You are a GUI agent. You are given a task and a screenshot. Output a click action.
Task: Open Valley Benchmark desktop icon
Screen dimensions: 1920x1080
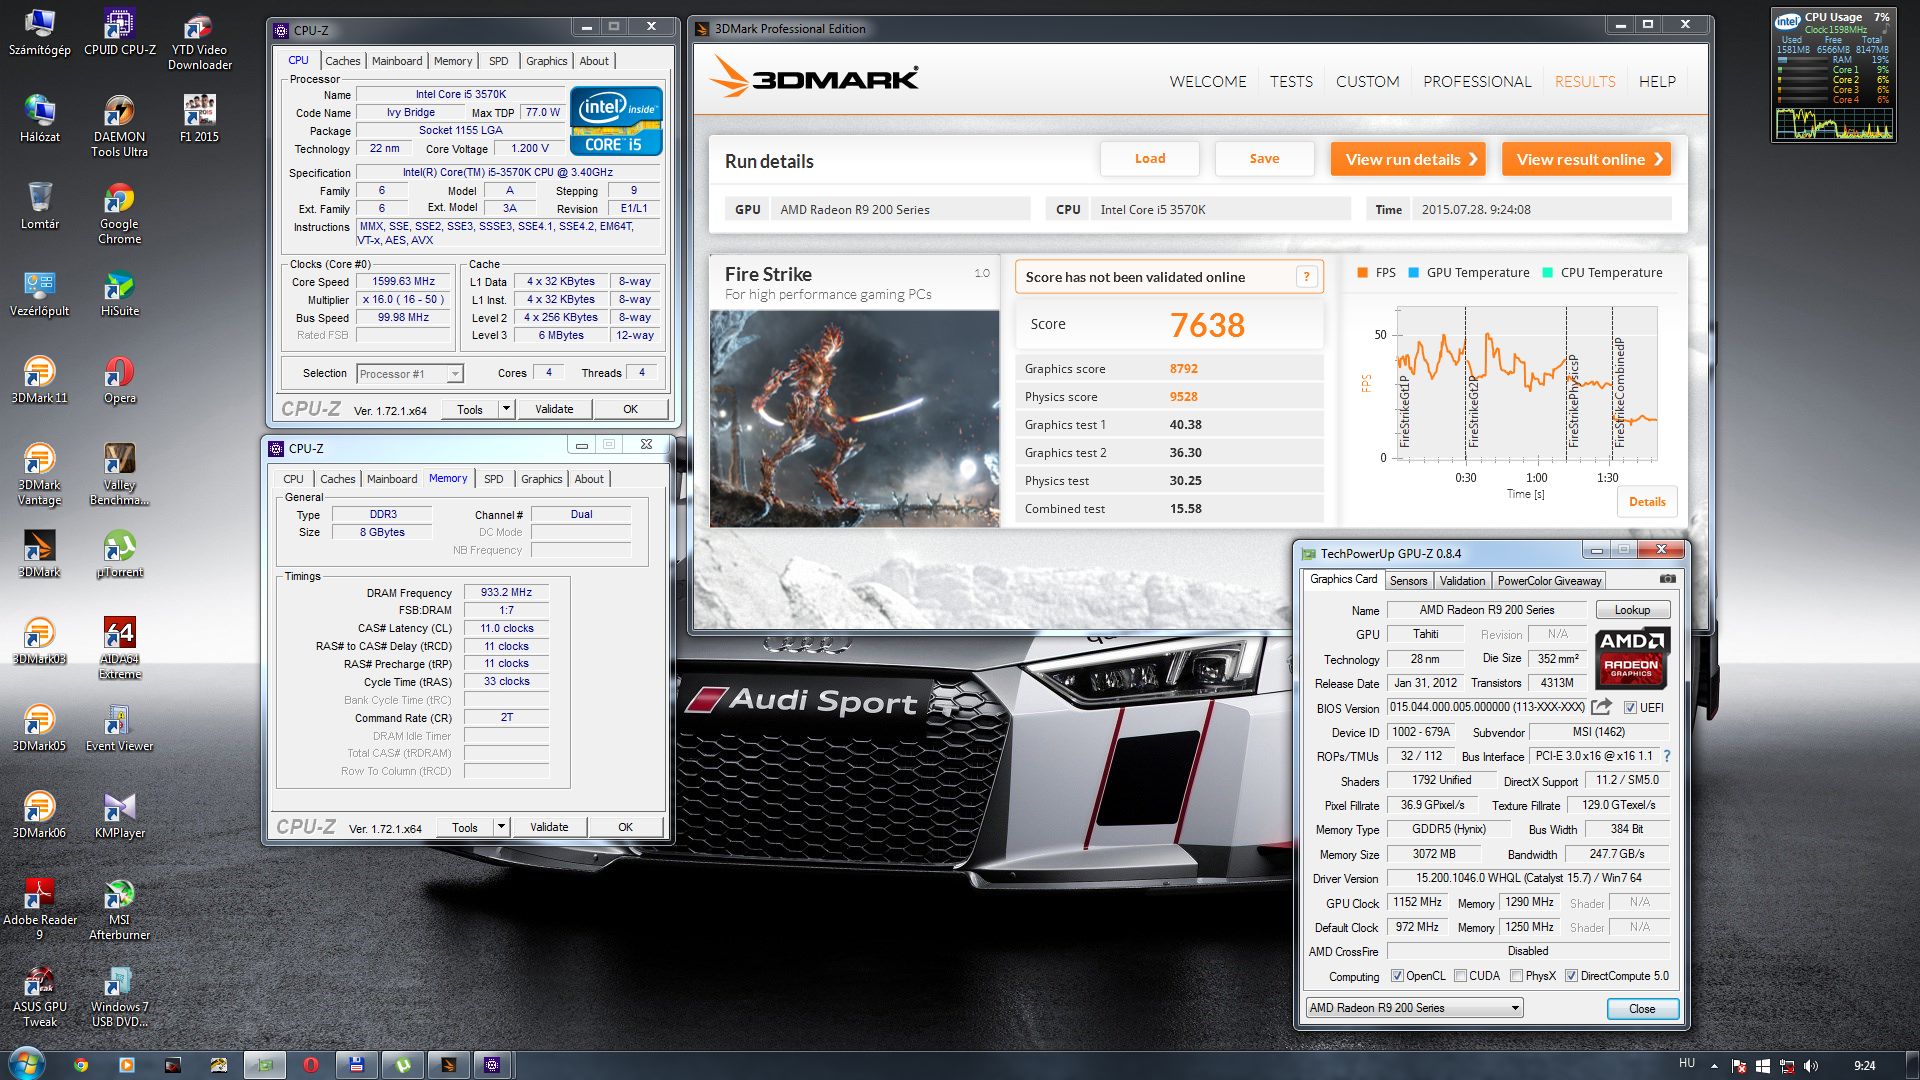(x=119, y=460)
